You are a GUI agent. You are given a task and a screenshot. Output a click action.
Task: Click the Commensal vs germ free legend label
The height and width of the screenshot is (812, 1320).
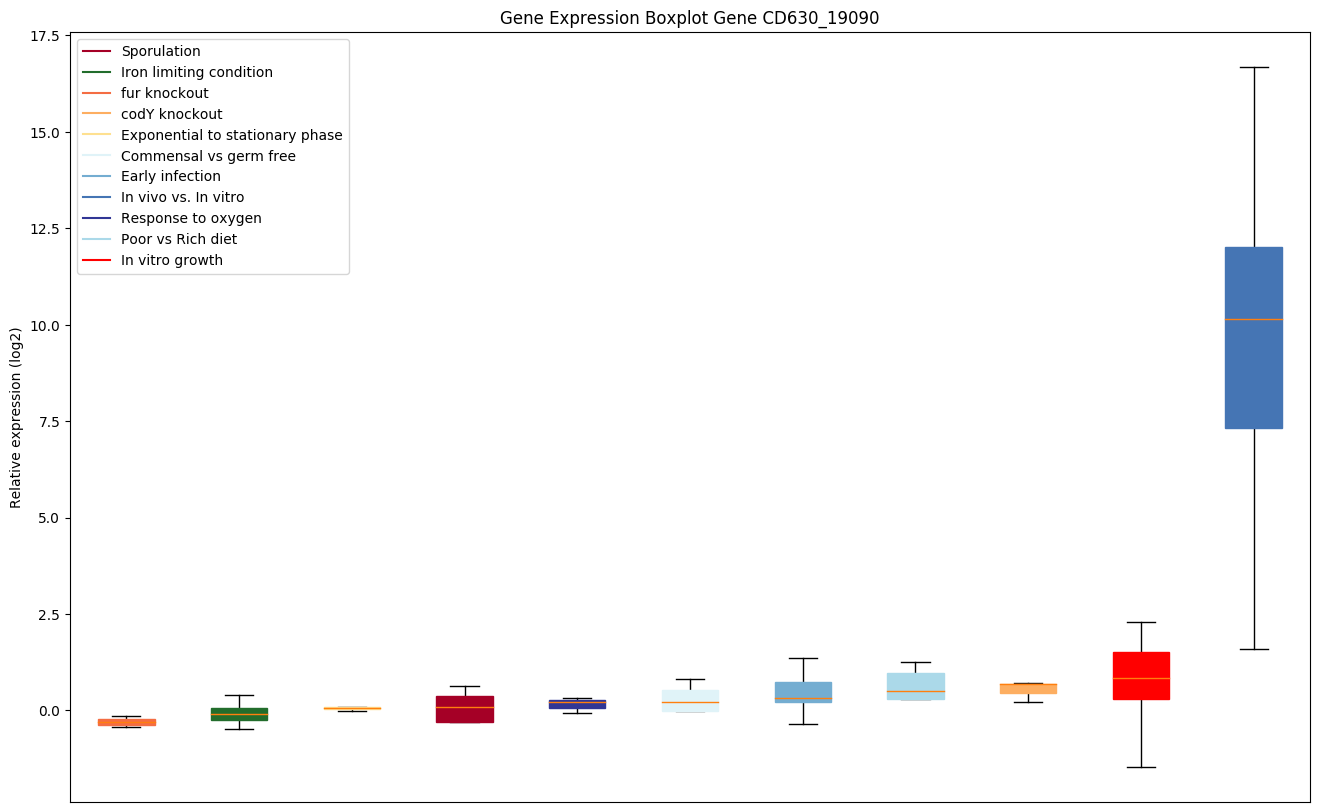pos(208,156)
